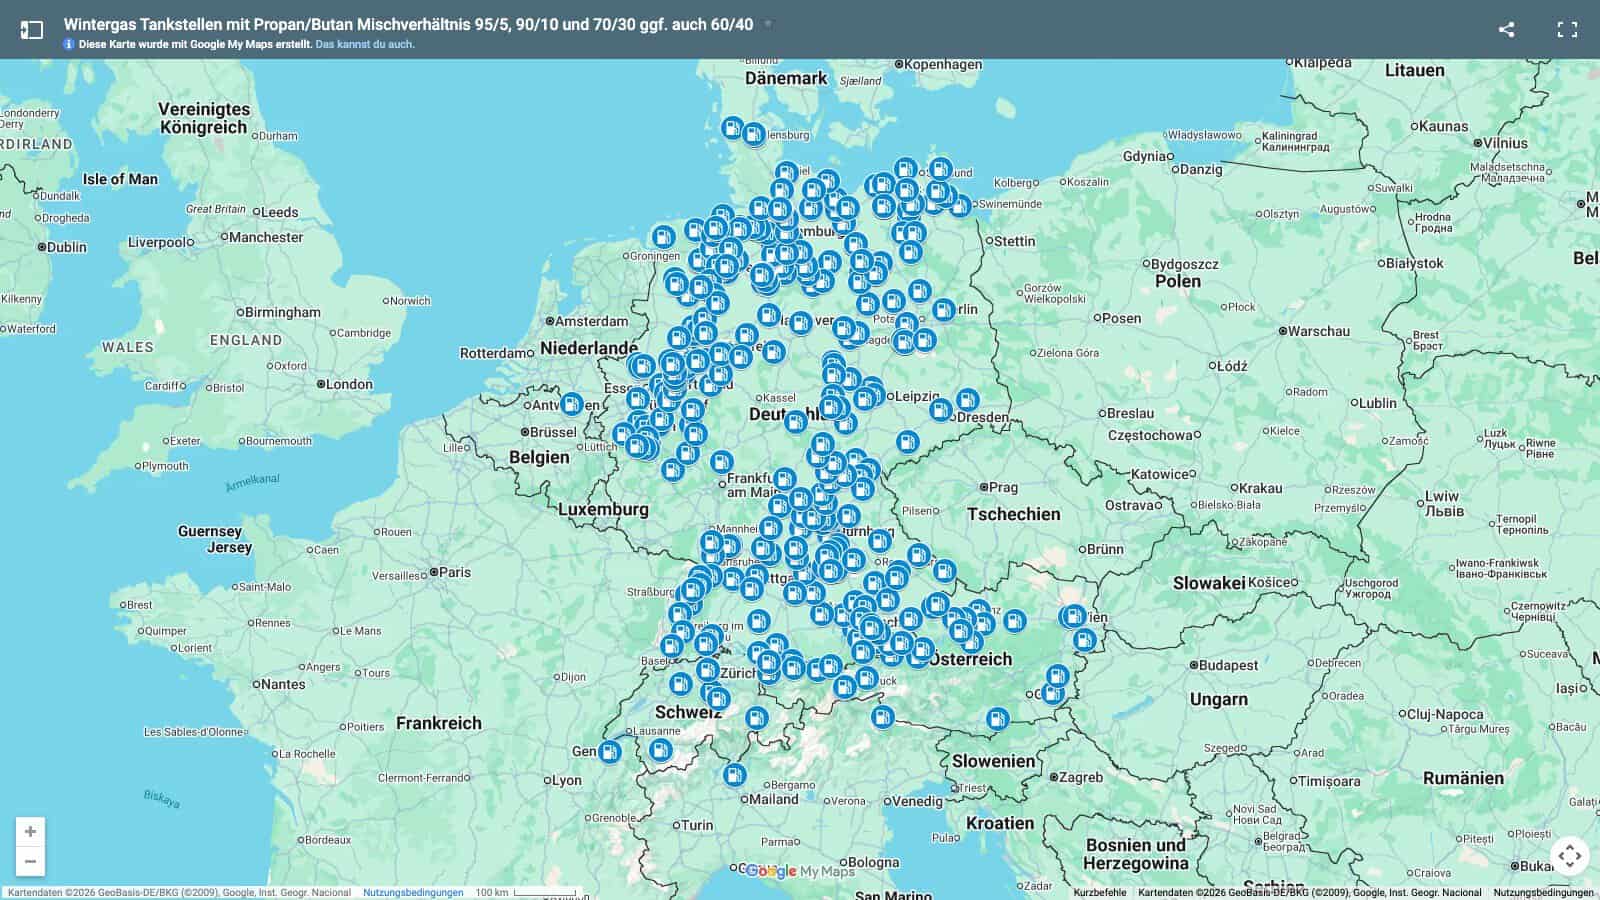Select the fuel marker southeast of Lausanne

660,750
